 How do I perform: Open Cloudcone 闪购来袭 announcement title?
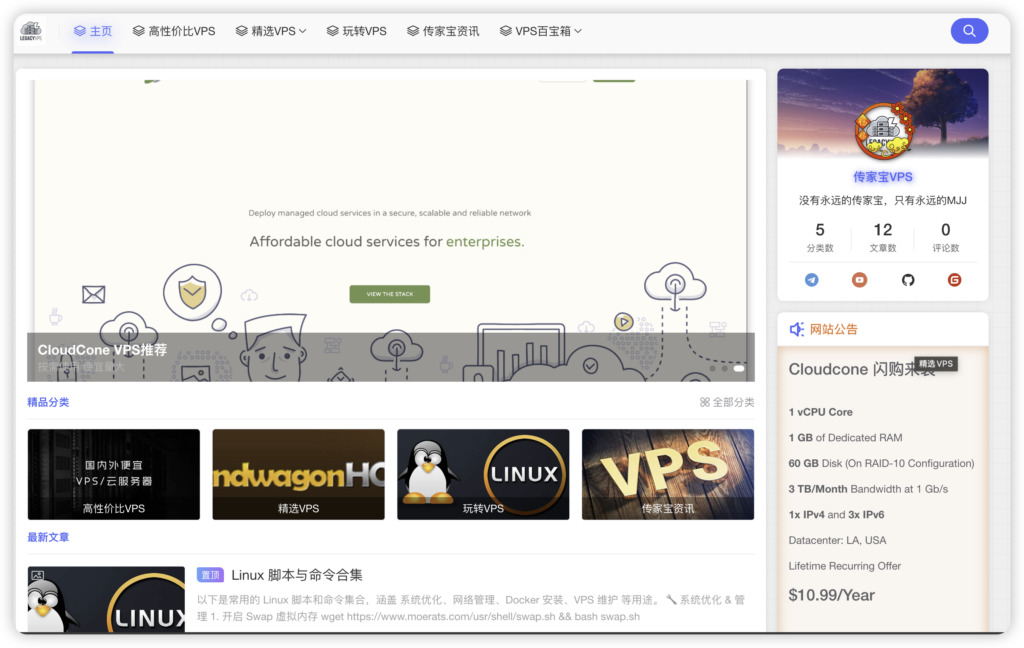point(861,369)
